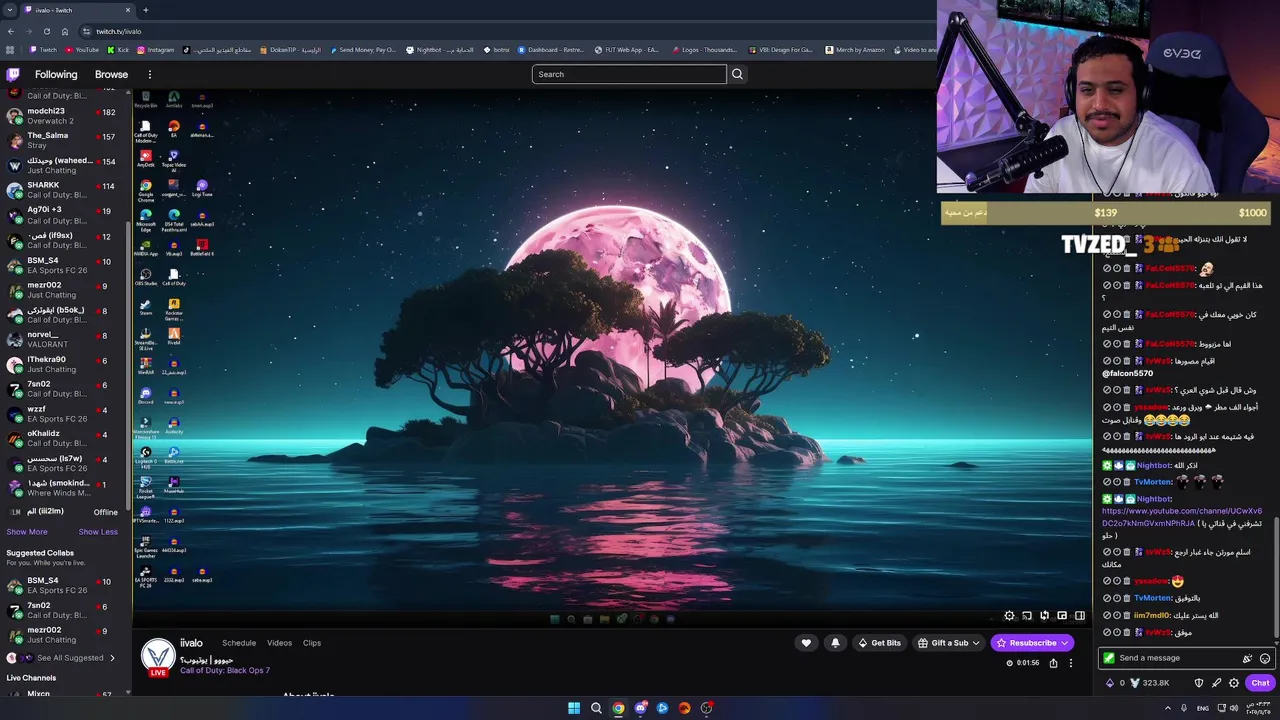Open the player settings gear icon
Screen dimensions: 1280x720
pos(1009,616)
